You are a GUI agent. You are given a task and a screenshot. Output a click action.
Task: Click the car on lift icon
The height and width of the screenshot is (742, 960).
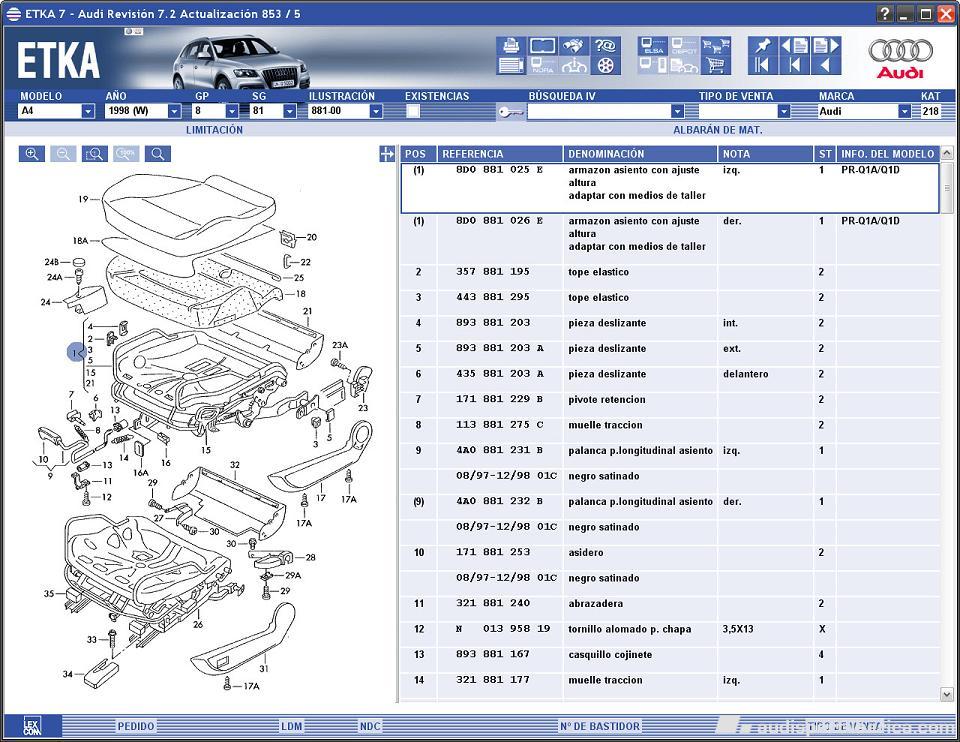(574, 66)
